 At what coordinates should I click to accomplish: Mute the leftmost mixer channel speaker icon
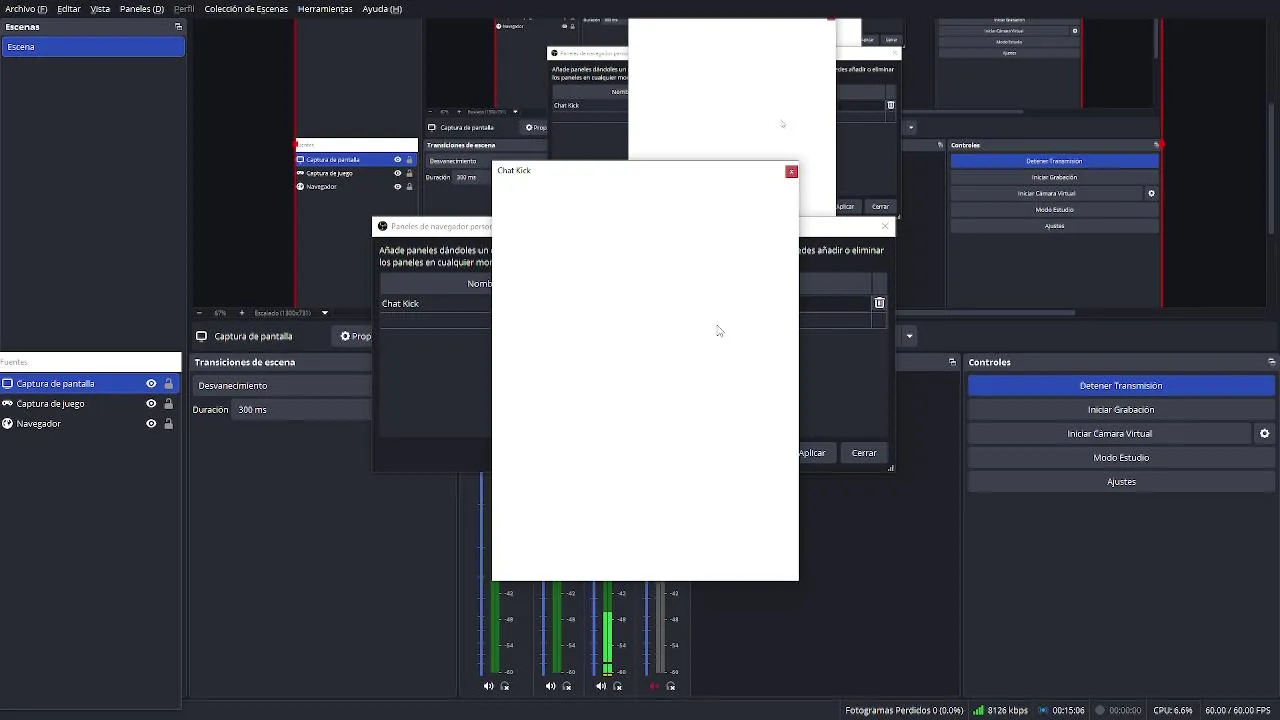coord(488,686)
